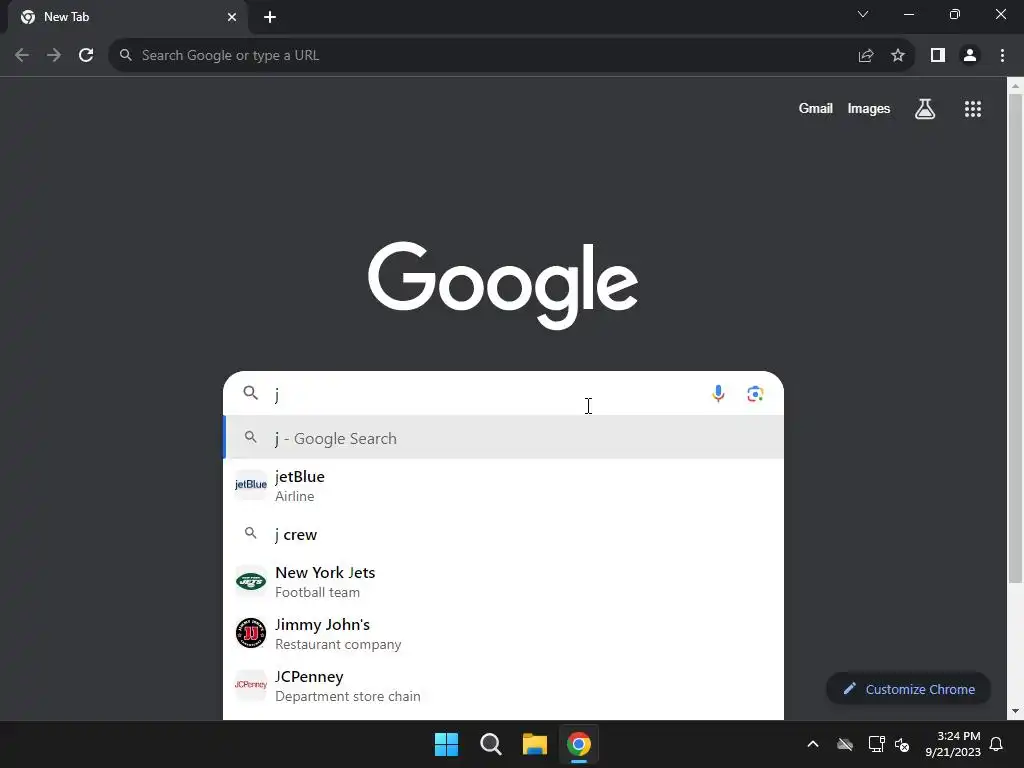Click the address bar field
This screenshot has width=1024, height=768.
click(x=483, y=56)
